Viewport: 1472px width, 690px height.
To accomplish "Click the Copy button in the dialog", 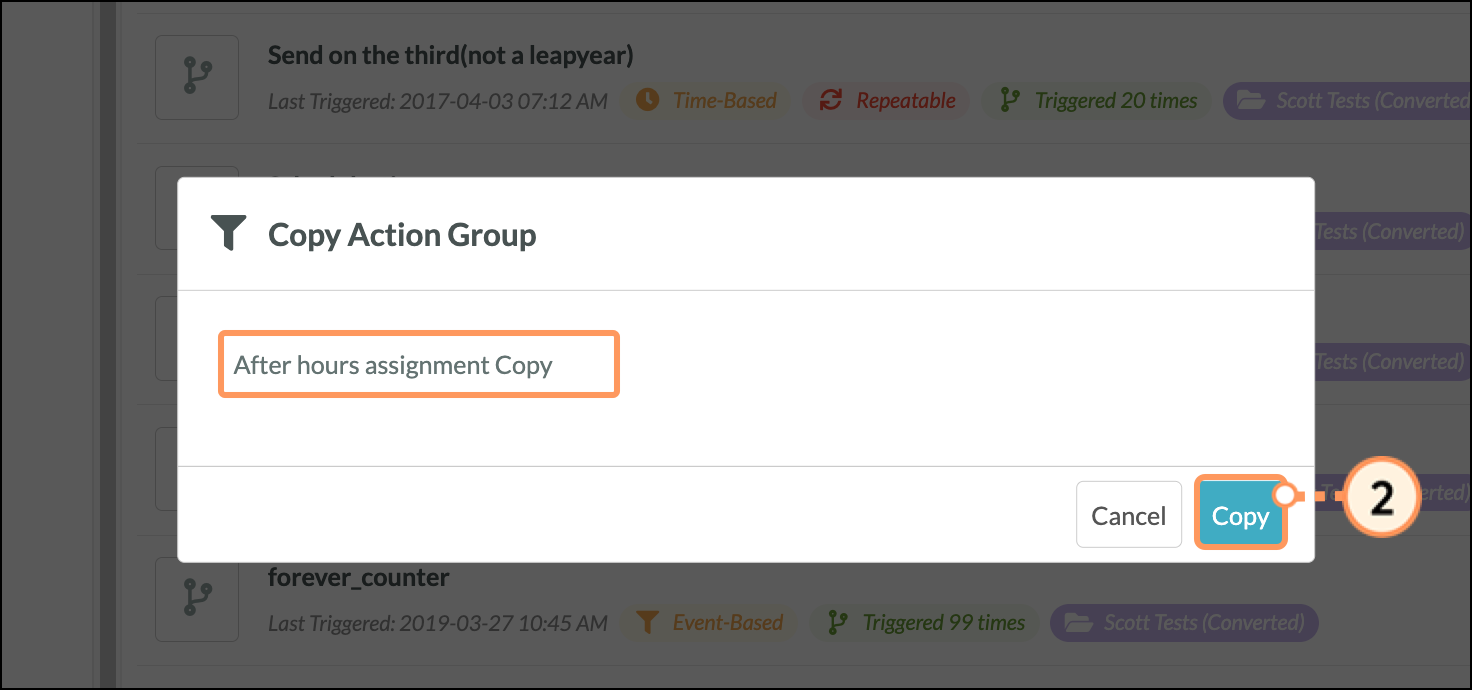I will [x=1241, y=515].
